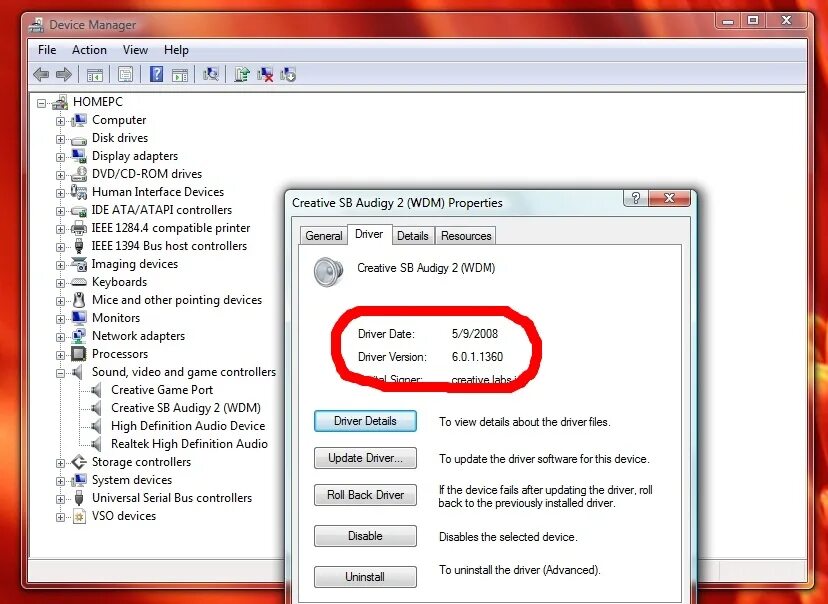
Task: Toggle the Show/Hide Action Pane toolbar icon
Action: [180, 75]
